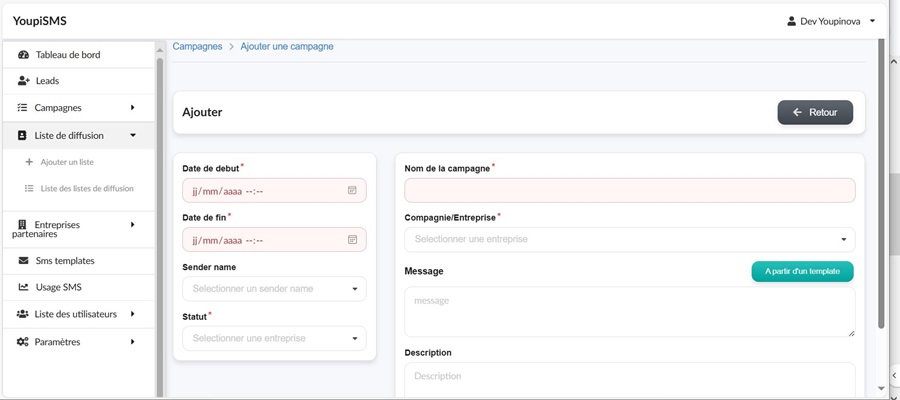Click the Tableau de bord gauge icon
The image size is (900, 400).
24,55
